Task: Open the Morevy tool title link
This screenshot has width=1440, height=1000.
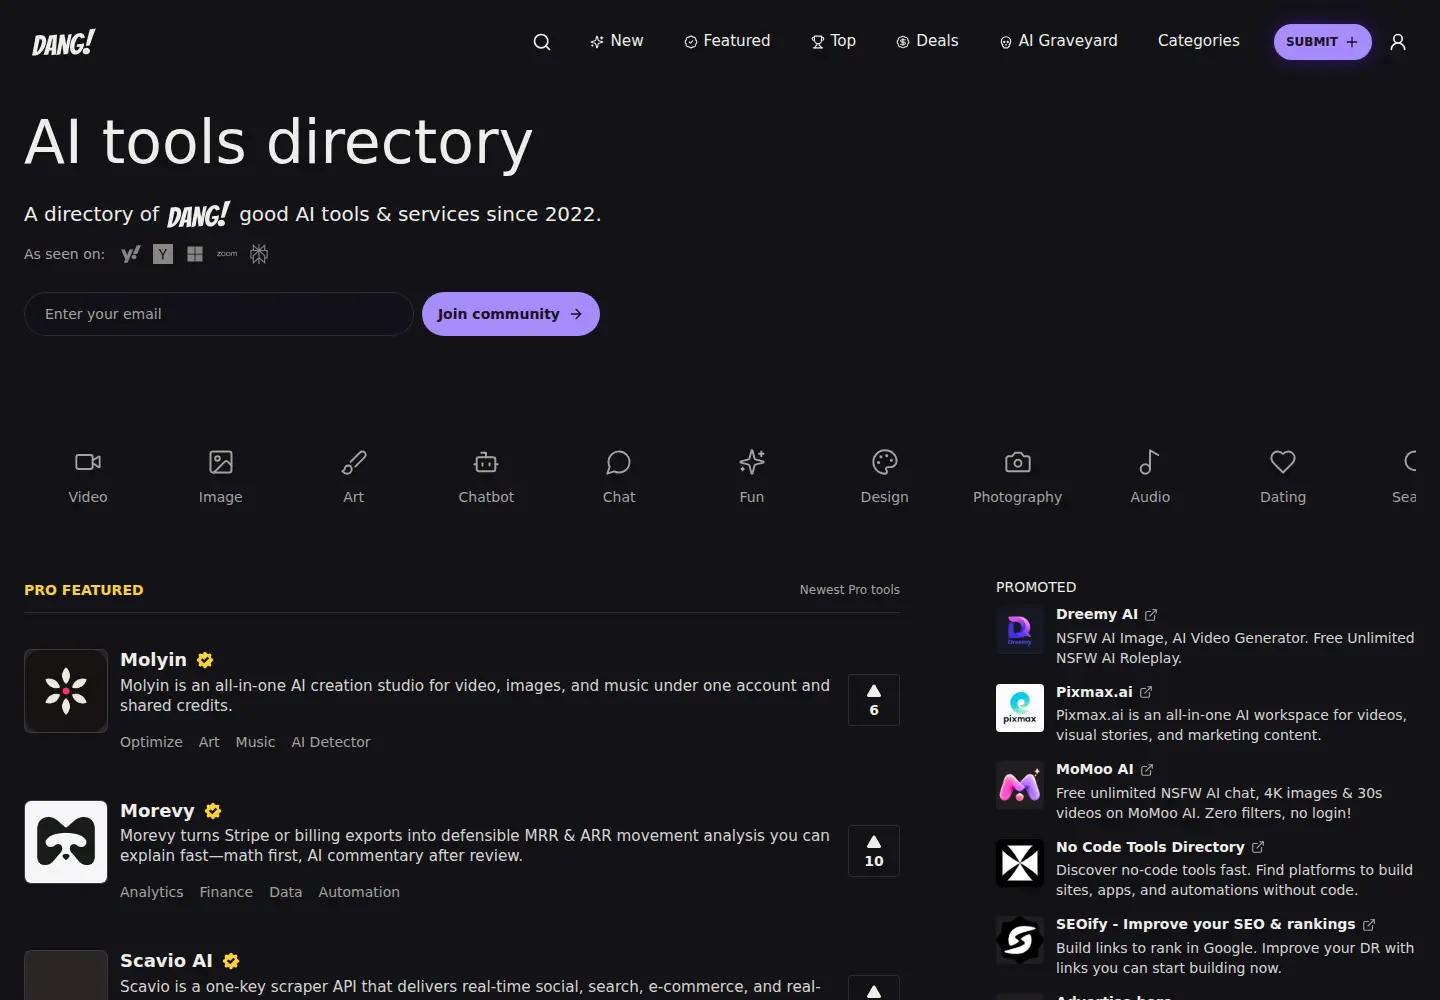Action: tap(157, 811)
